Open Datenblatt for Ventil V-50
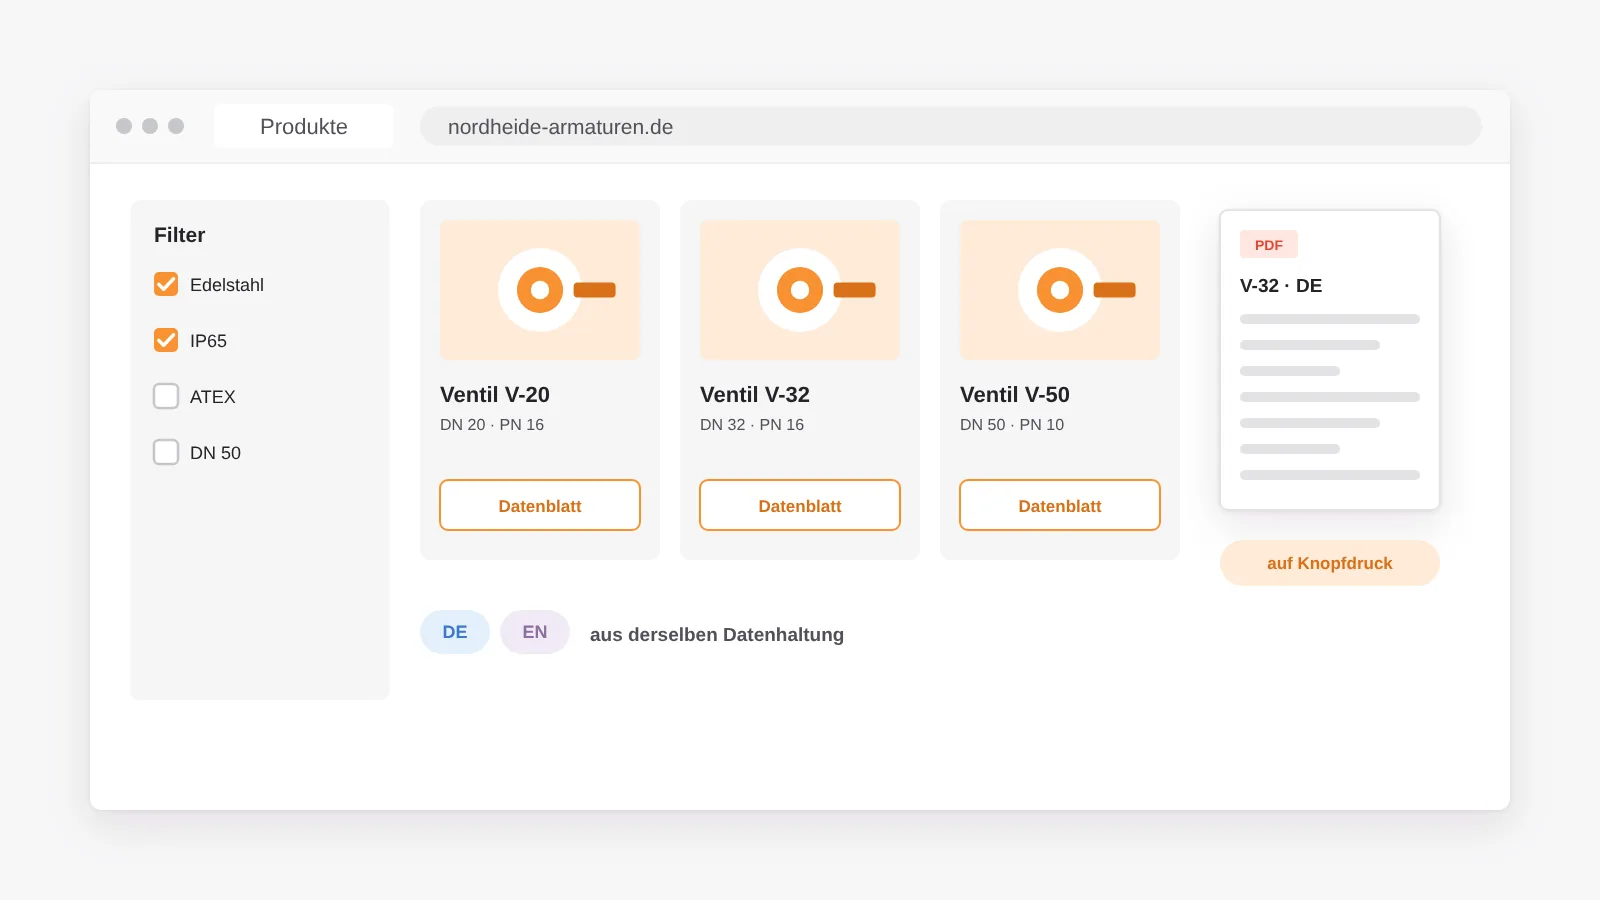Viewport: 1600px width, 900px height. pos(1060,505)
